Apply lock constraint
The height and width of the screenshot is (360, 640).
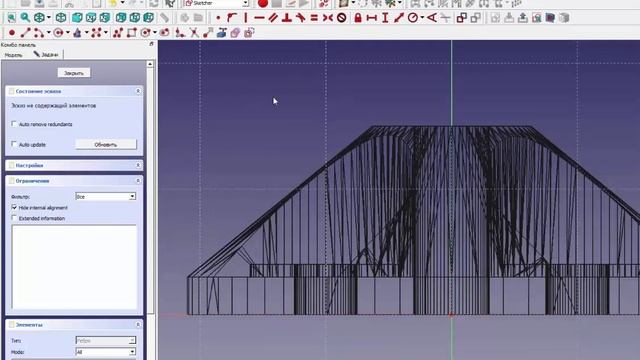tap(358, 18)
